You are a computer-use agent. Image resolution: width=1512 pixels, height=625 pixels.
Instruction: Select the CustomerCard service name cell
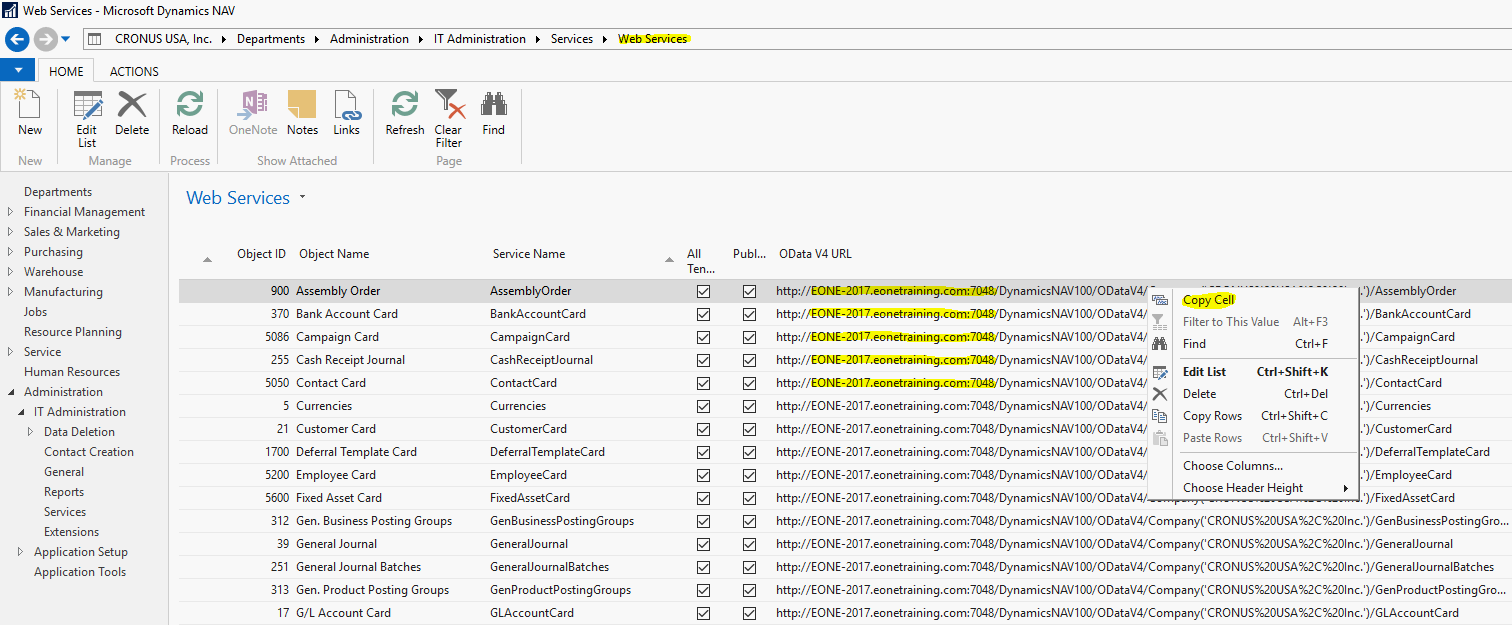tap(530, 429)
